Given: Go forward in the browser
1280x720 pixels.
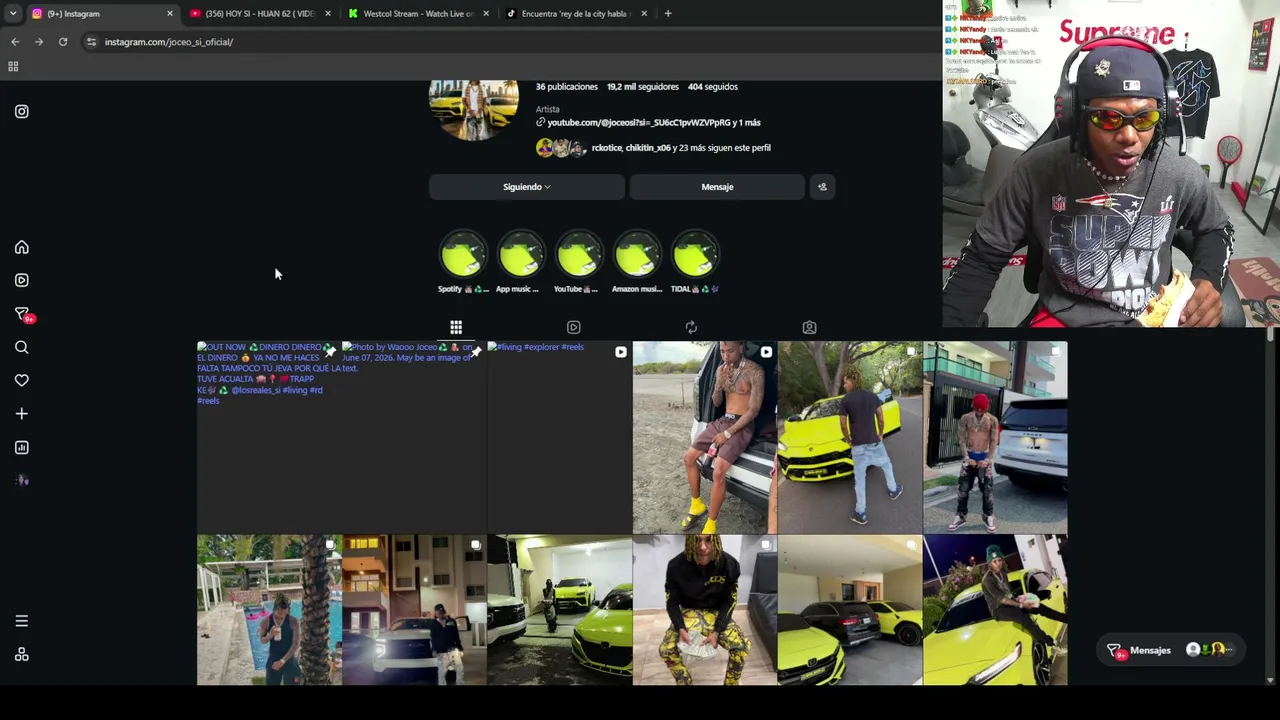Looking at the screenshot, I should tap(39, 42).
